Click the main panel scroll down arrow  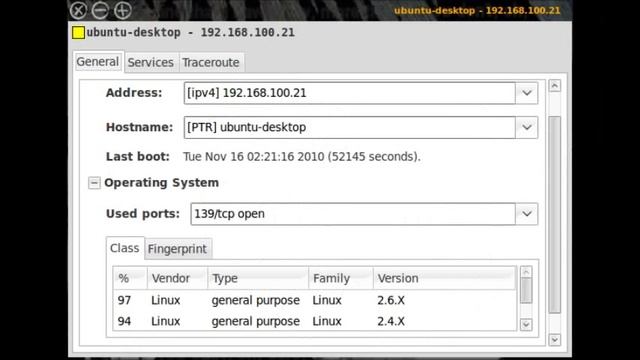(554, 340)
